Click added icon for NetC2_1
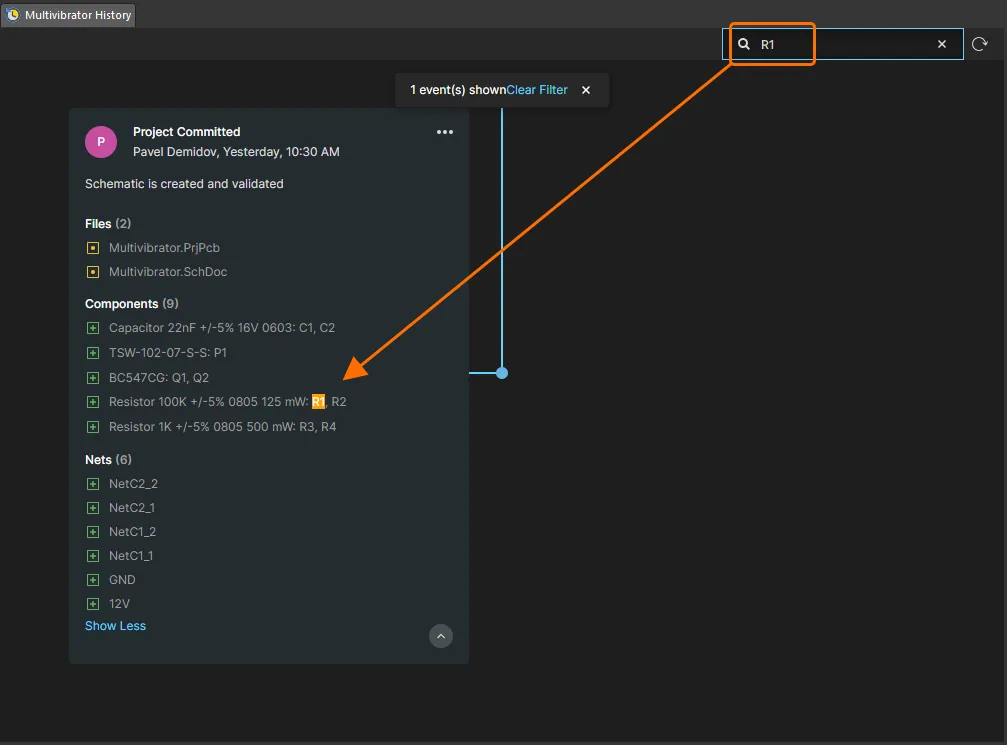Viewport: 1007px width, 745px height. coord(92,508)
